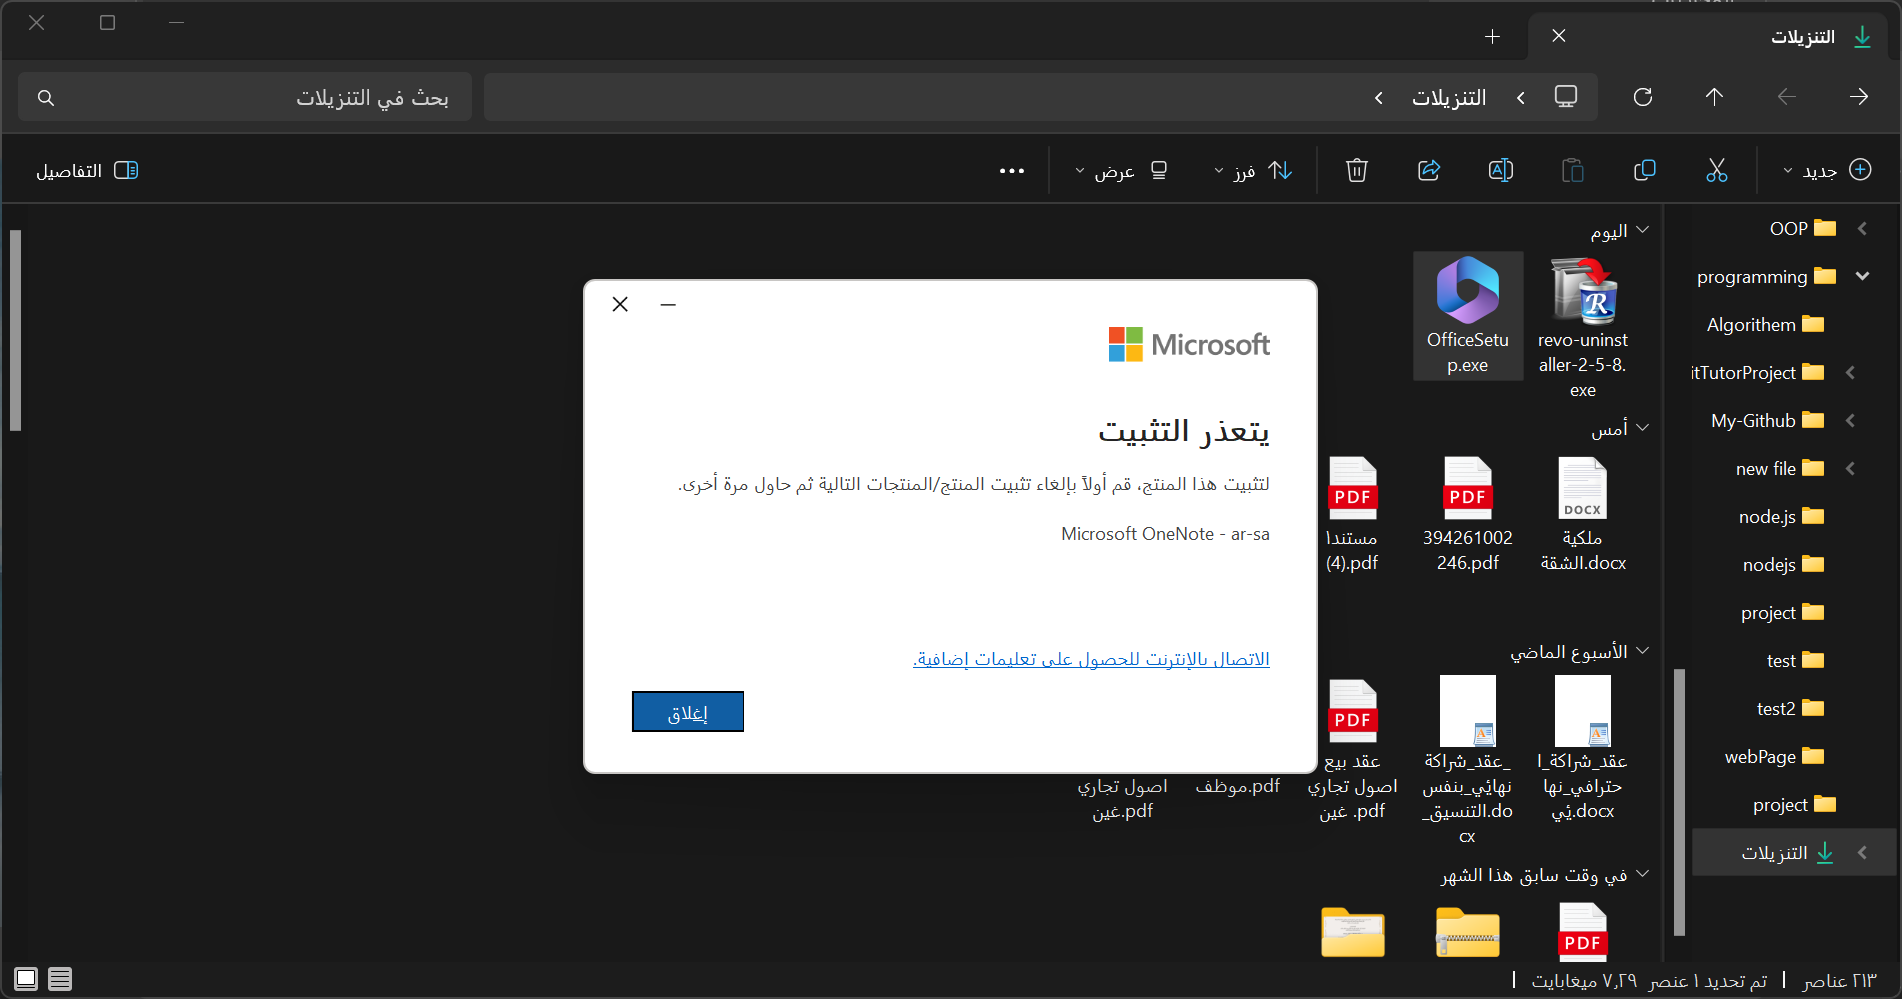Refresh the Downloads folder view
This screenshot has width=1902, height=999.
pyautogui.click(x=1642, y=97)
